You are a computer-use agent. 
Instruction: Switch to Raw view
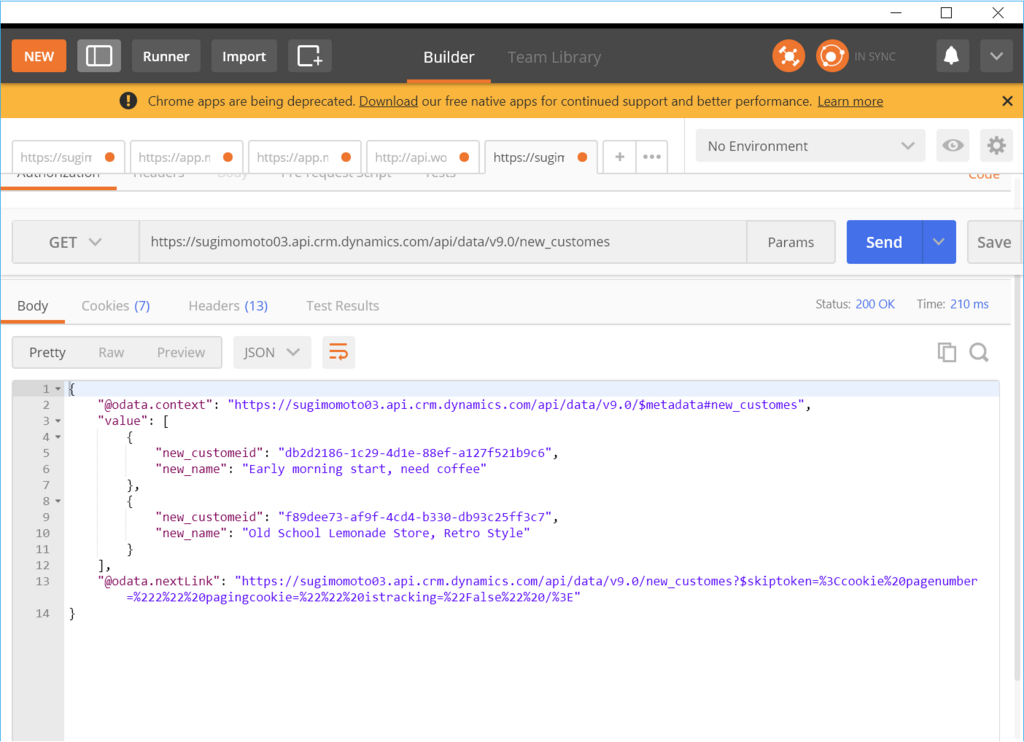point(111,353)
